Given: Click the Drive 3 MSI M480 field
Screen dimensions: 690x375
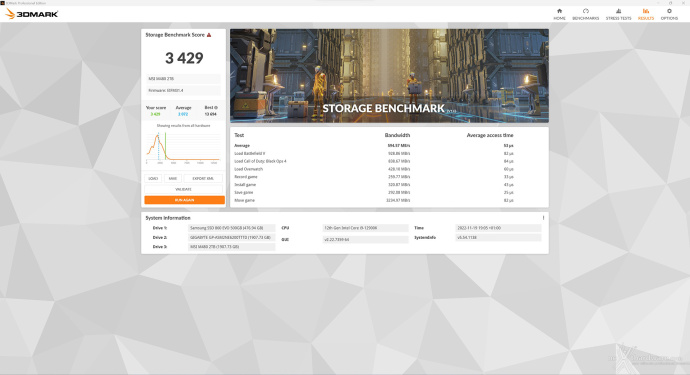Looking at the screenshot, I should pos(231,247).
